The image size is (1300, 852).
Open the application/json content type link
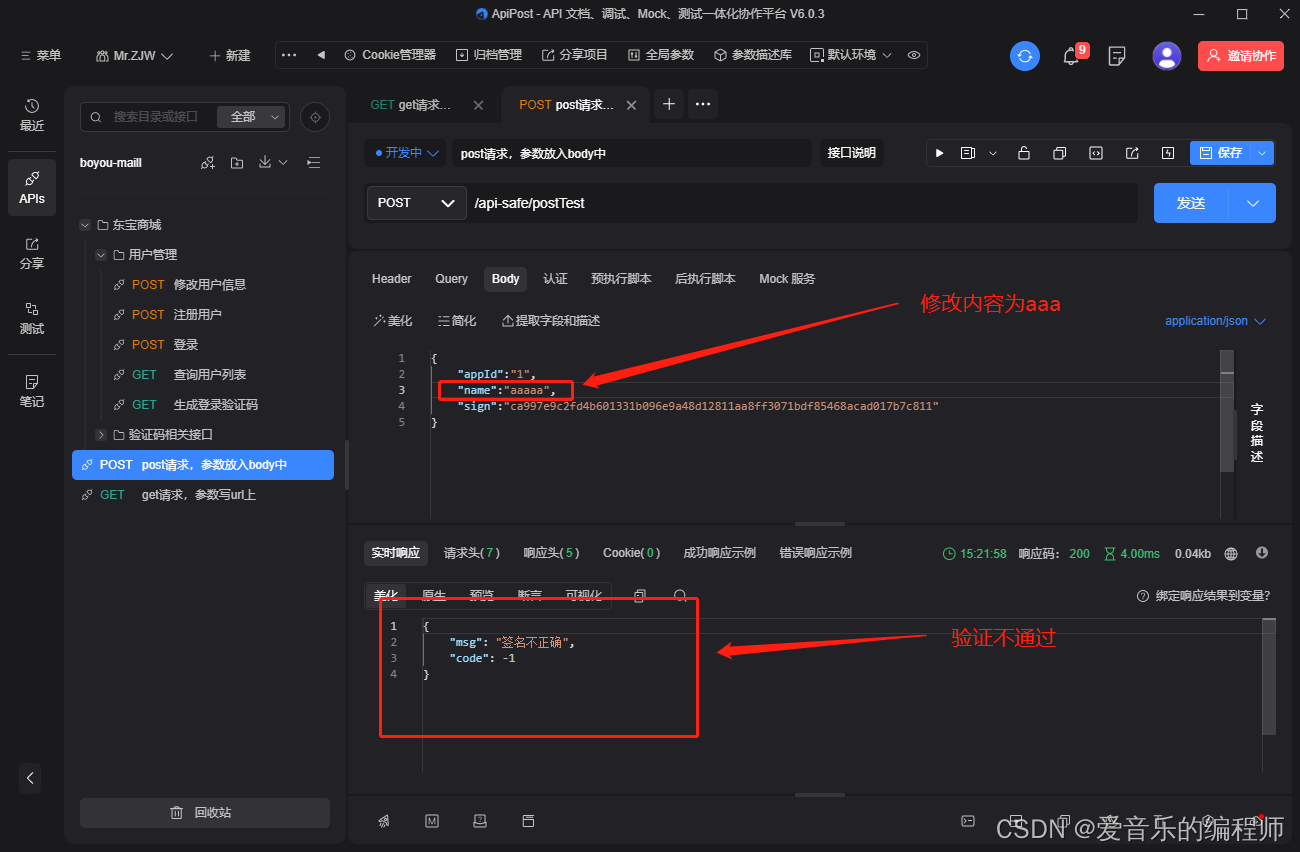pyautogui.click(x=1207, y=320)
